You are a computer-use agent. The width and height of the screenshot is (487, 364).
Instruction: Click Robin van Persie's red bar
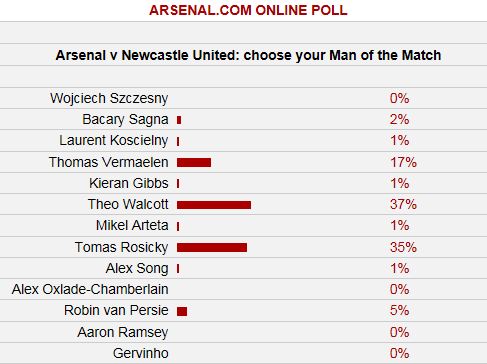click(x=182, y=311)
